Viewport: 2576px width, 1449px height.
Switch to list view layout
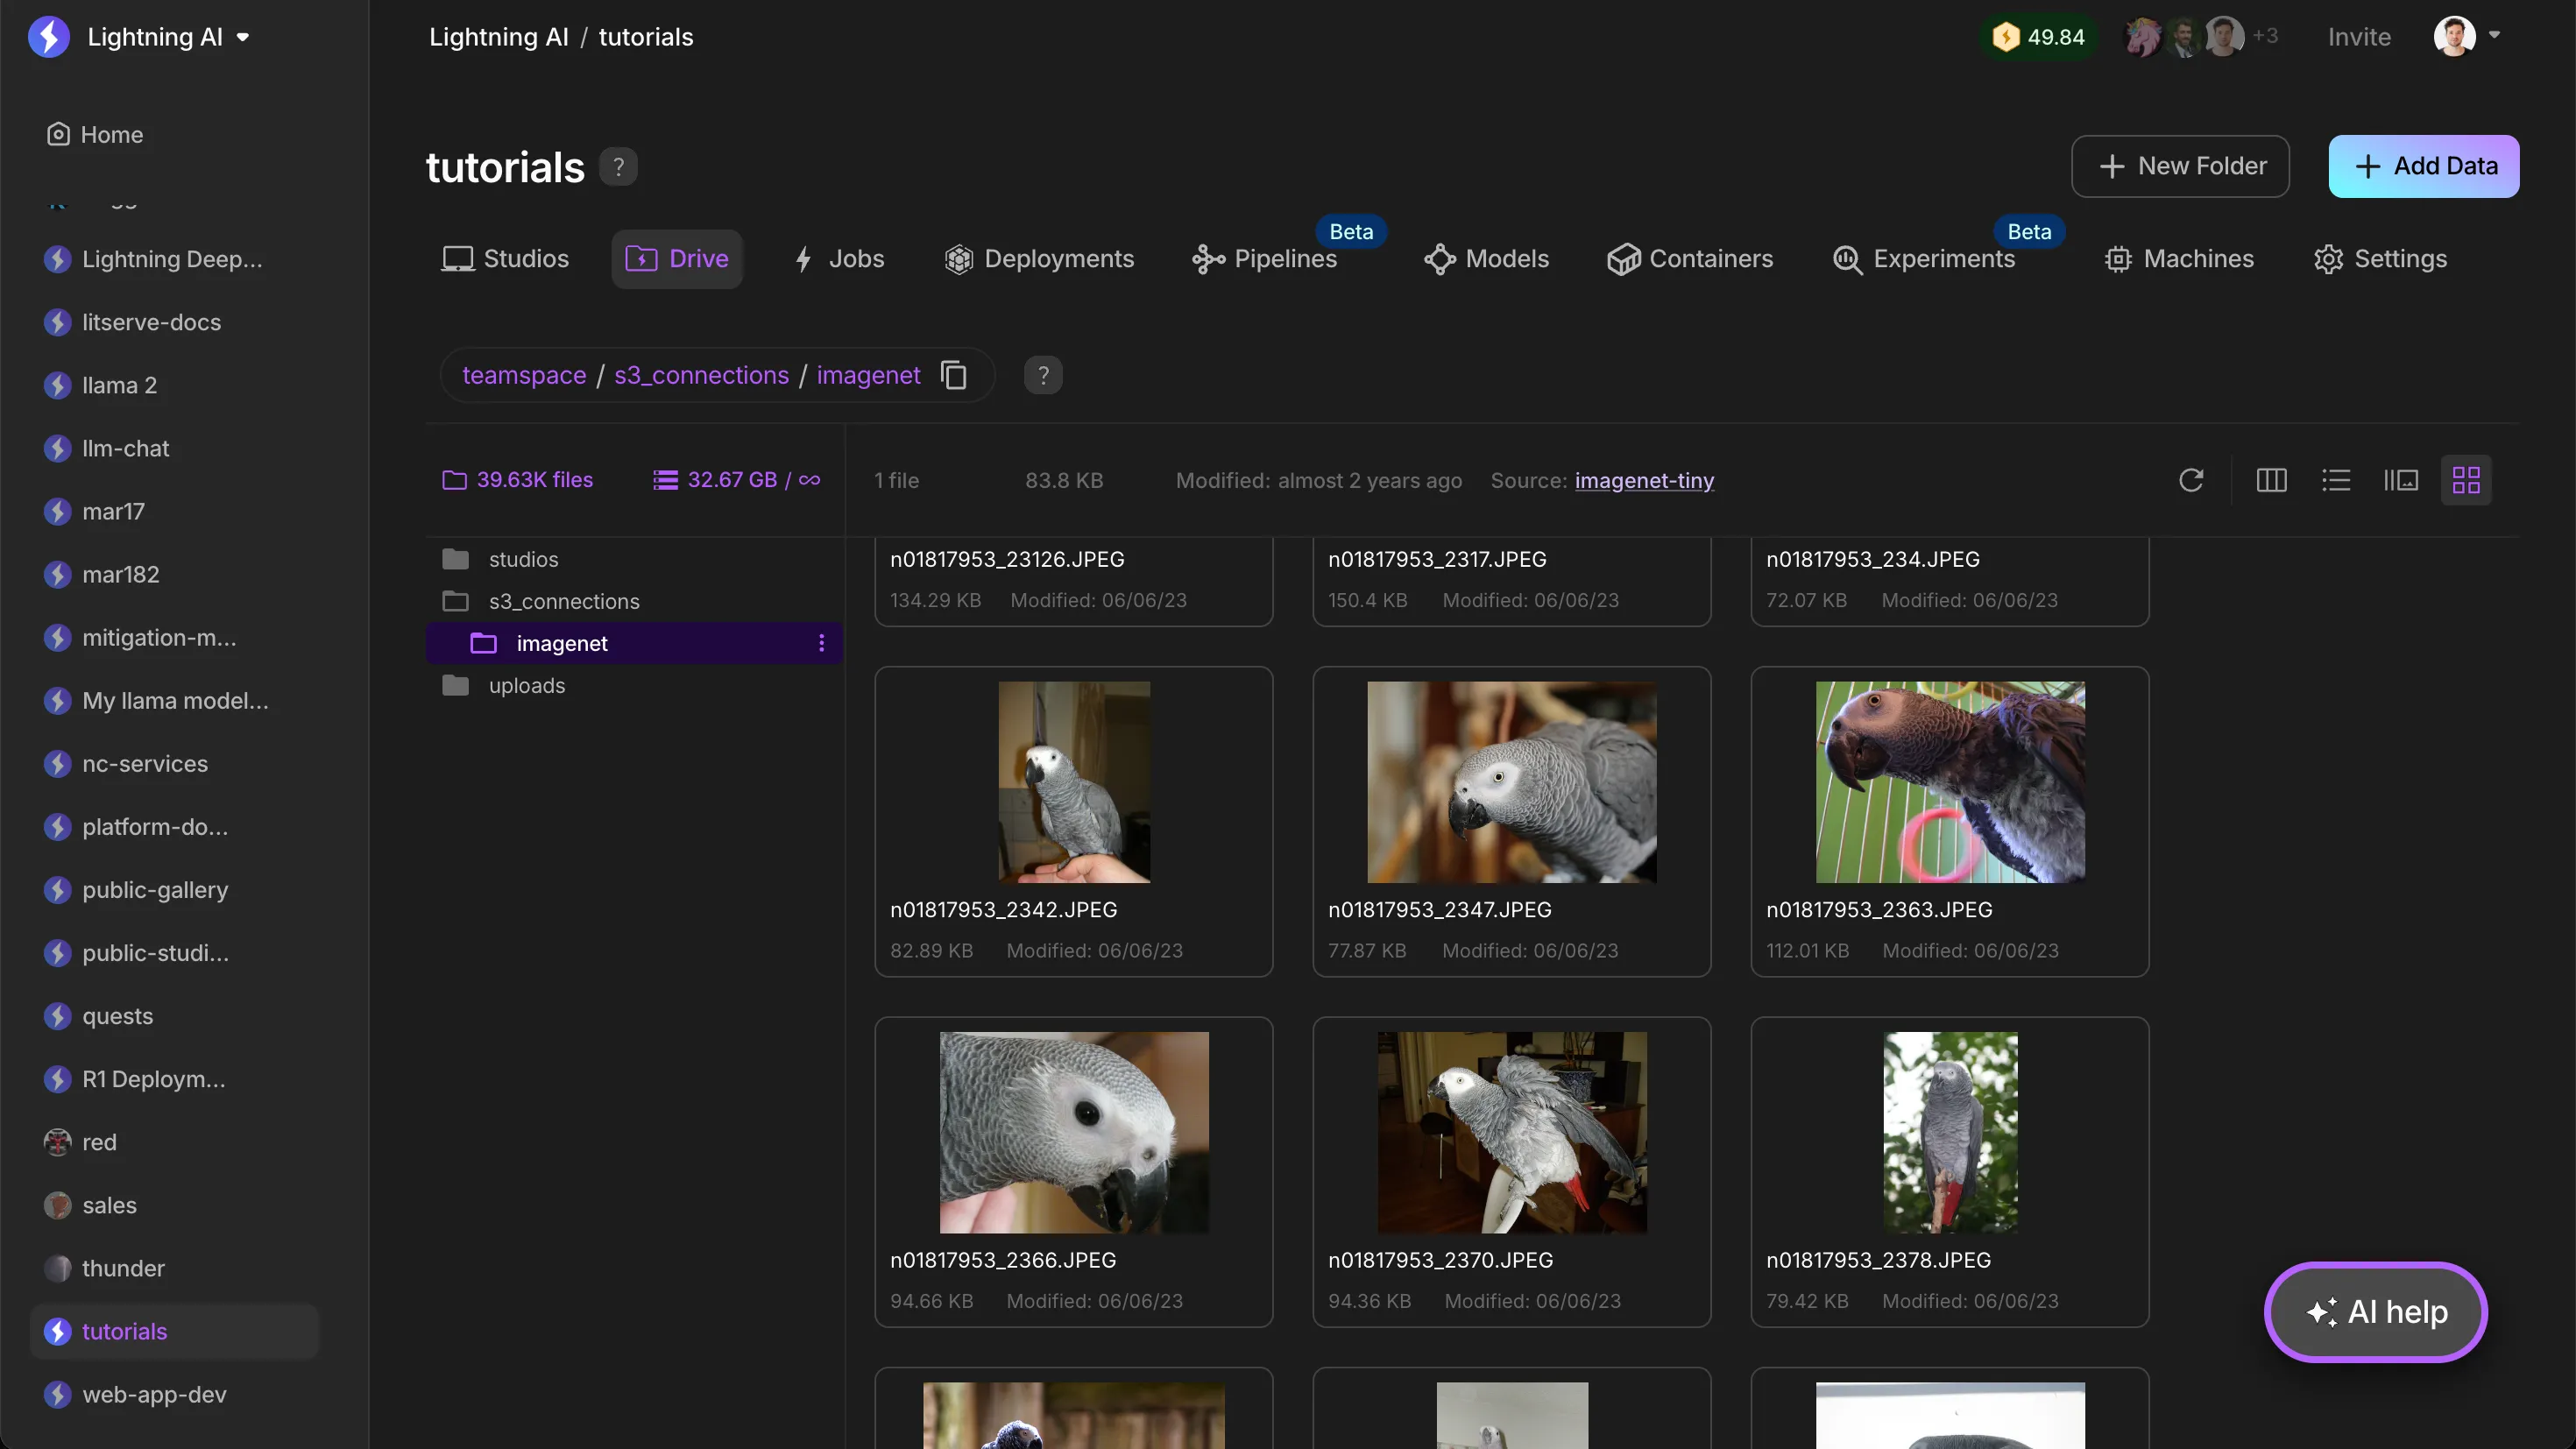click(x=2335, y=480)
